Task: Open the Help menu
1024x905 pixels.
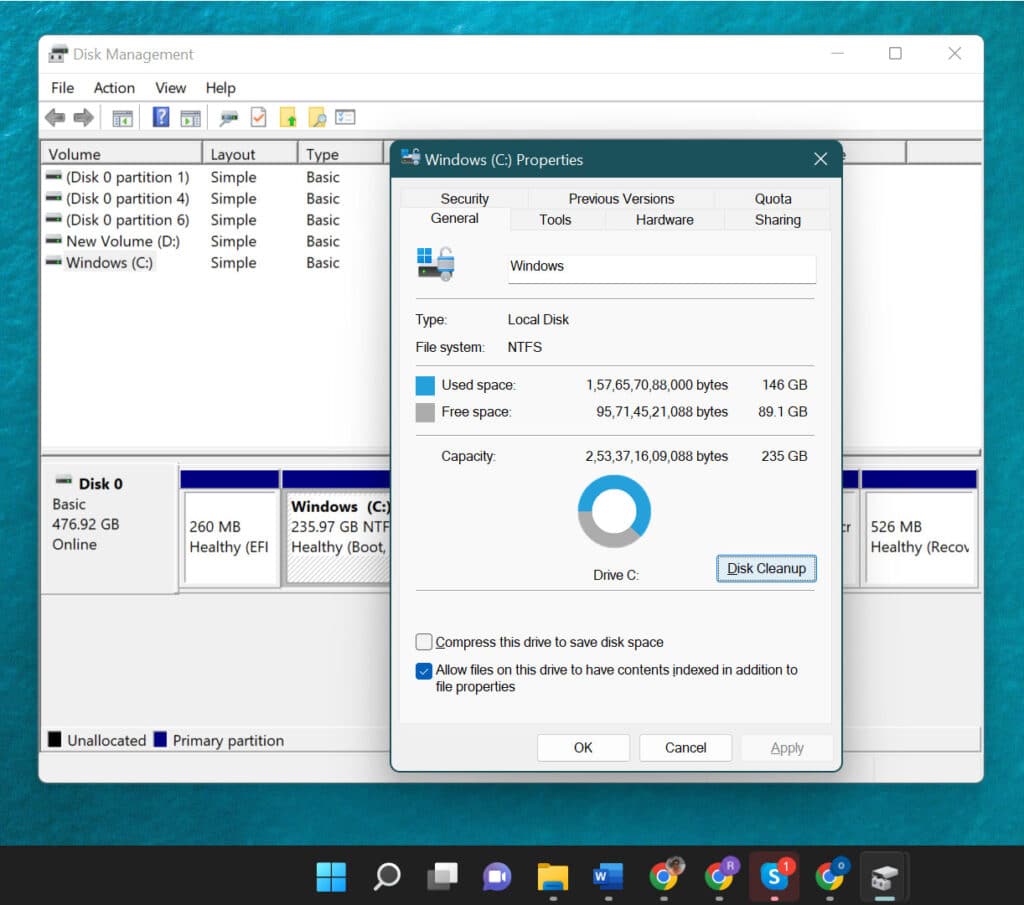Action: [221, 87]
